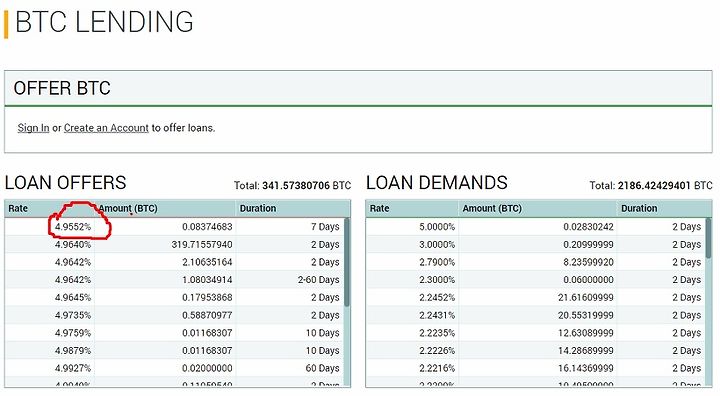Click the Loan Offers total 341.57380706
Screen dimensions: 720x396
296,186
